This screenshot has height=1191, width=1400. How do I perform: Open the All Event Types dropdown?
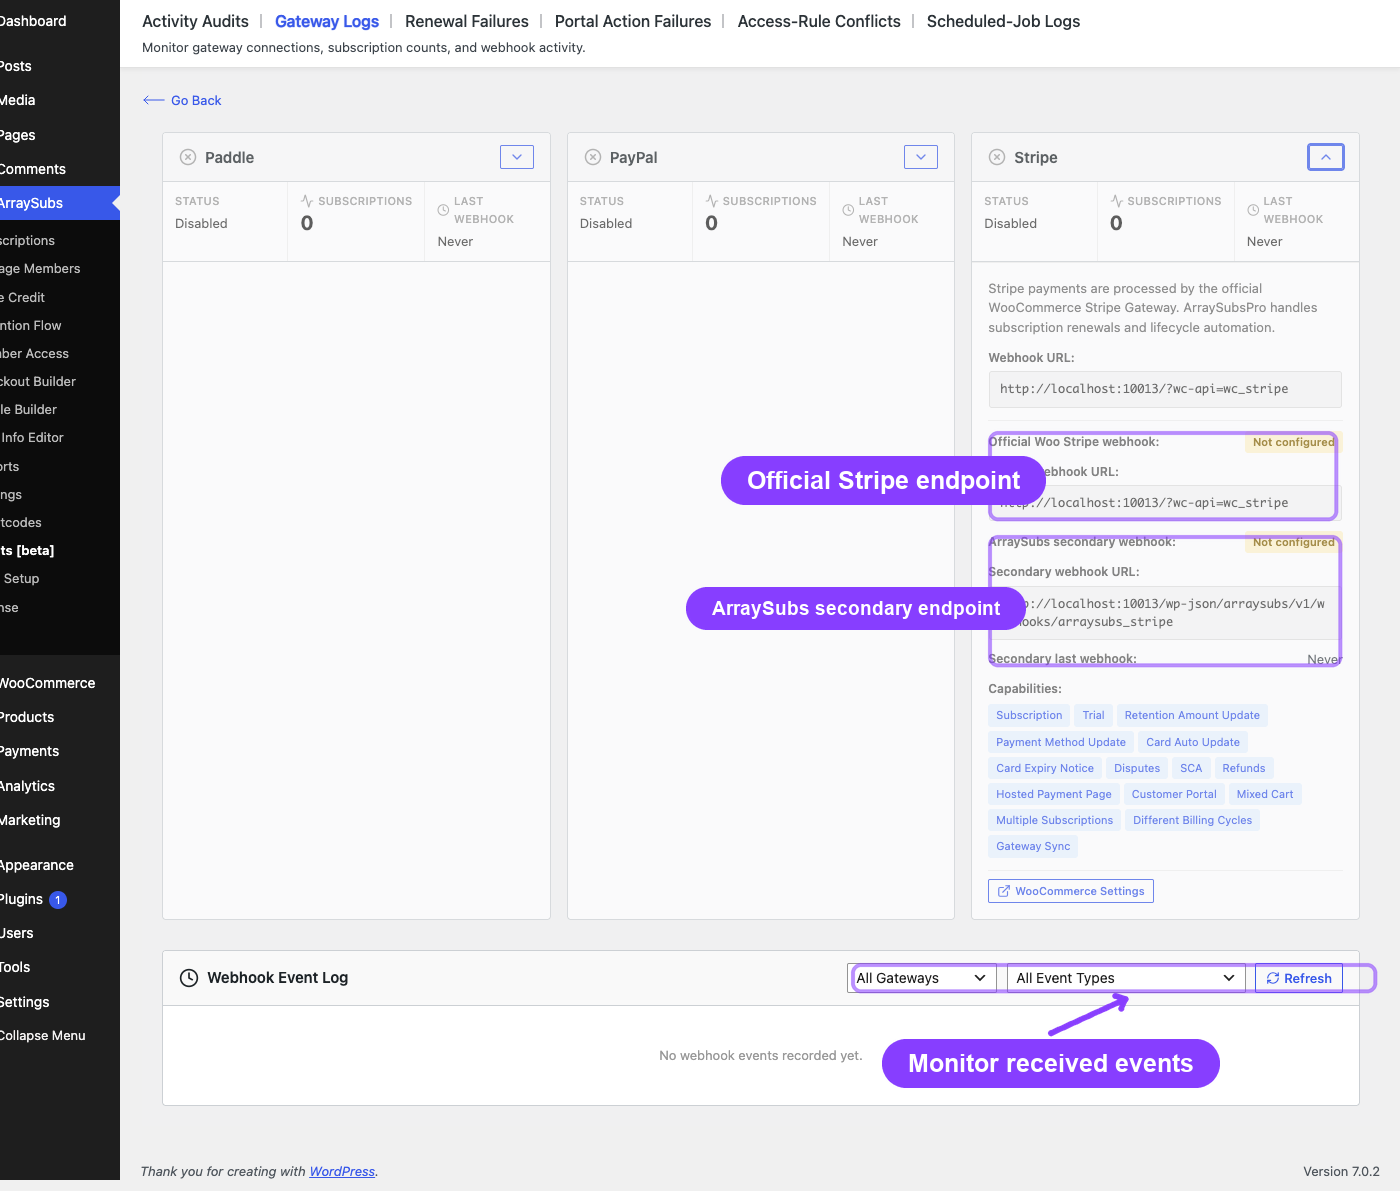(1126, 978)
